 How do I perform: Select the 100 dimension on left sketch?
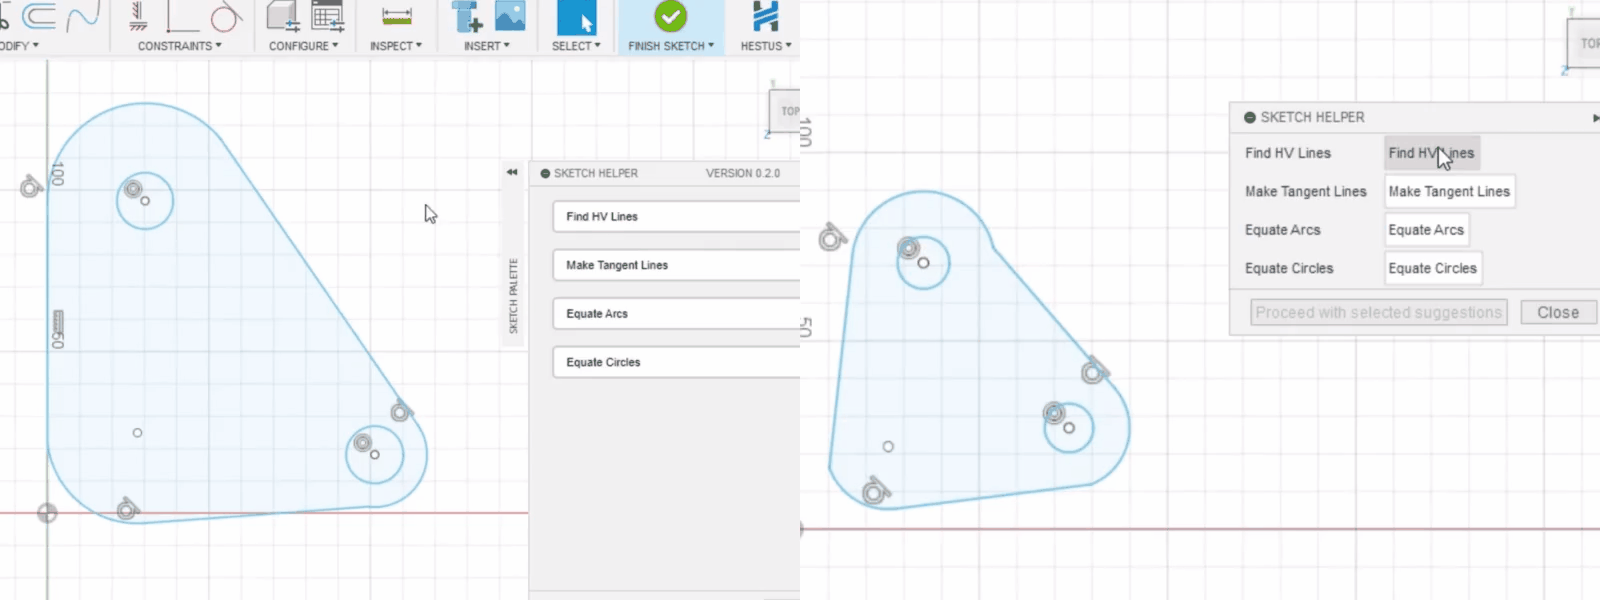(57, 173)
